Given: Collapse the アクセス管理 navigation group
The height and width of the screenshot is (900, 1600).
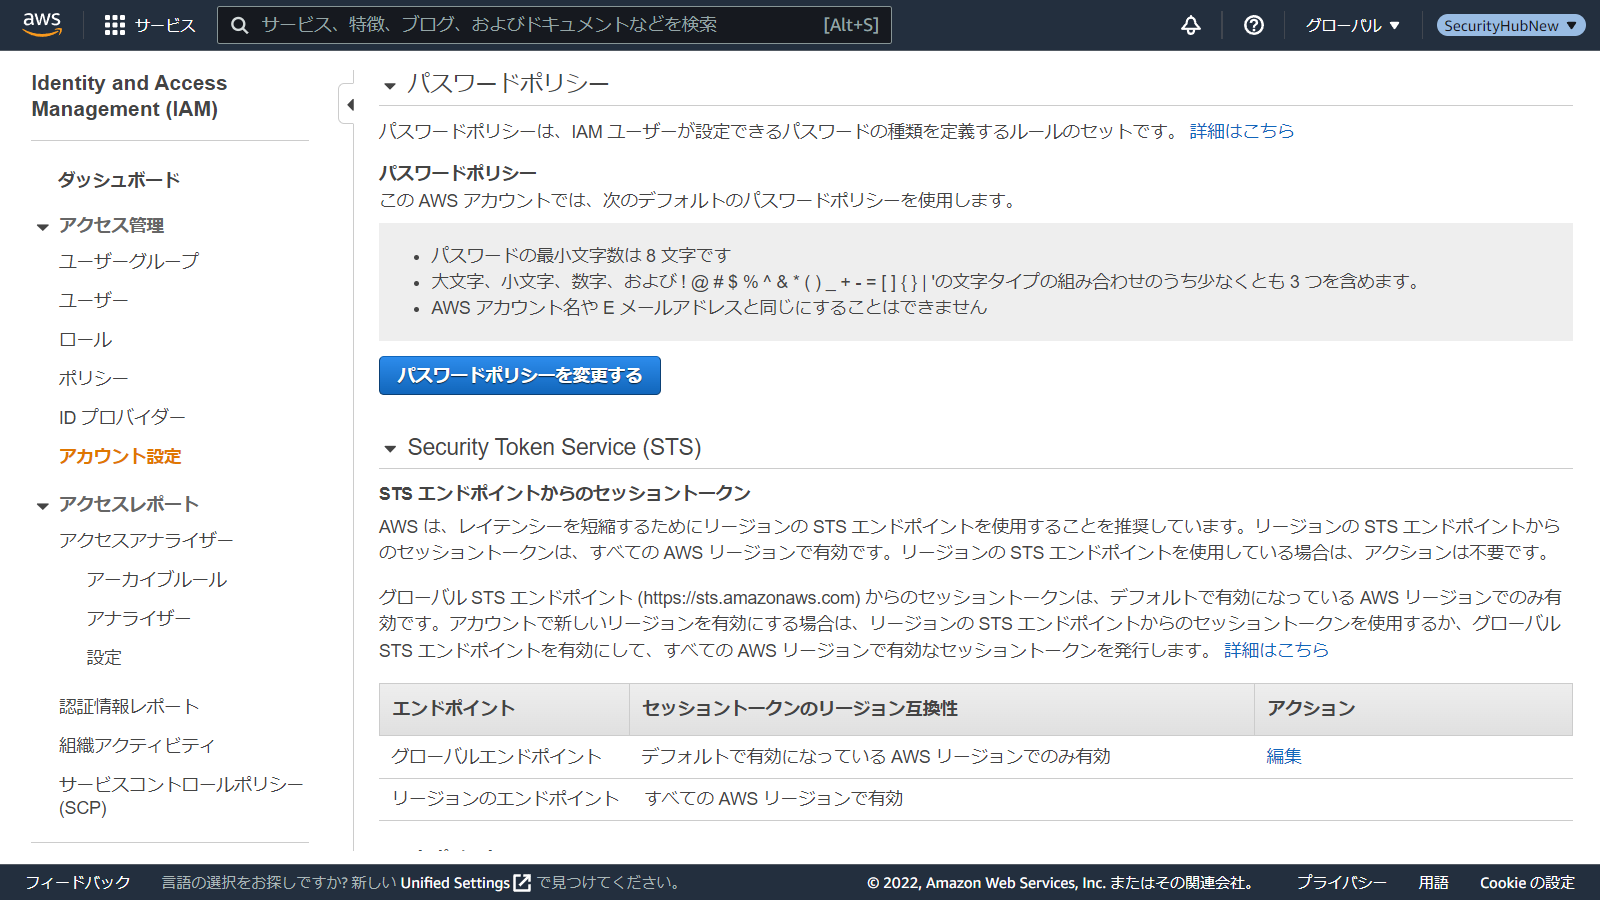Looking at the screenshot, I should 43,227.
